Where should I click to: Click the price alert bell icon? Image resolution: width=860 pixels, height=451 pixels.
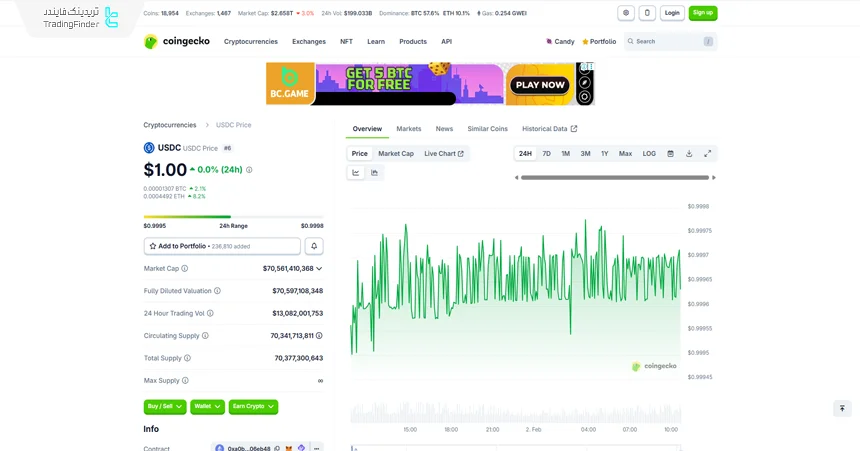pyautogui.click(x=314, y=246)
